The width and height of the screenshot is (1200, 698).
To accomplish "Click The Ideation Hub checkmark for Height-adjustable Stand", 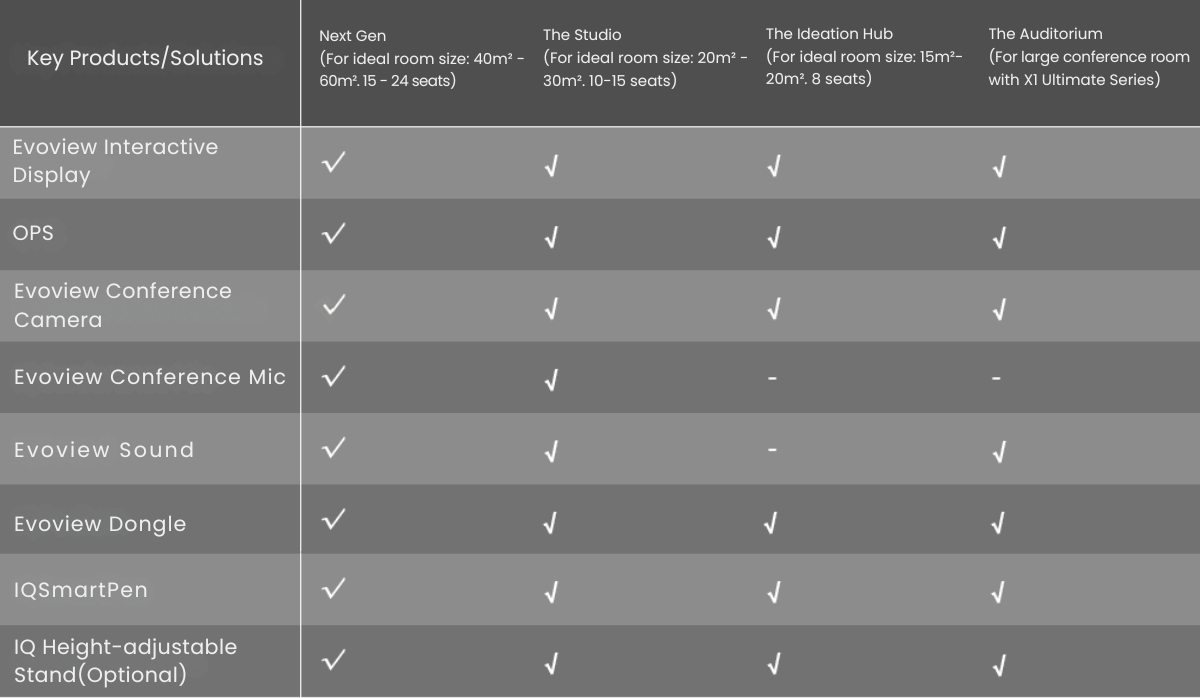I will click(x=772, y=662).
